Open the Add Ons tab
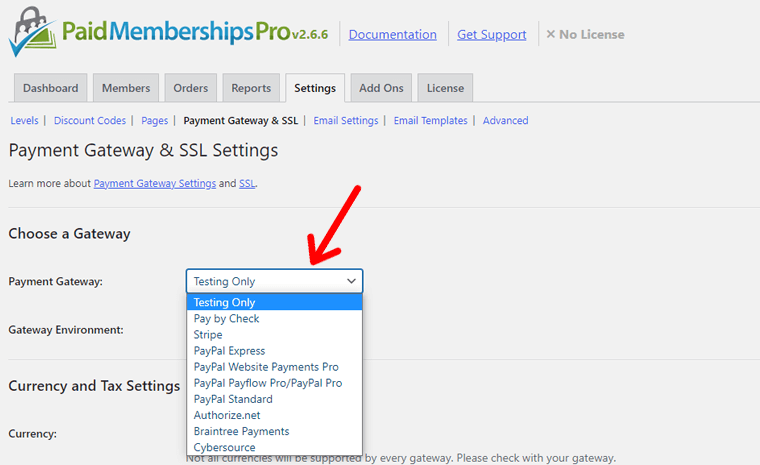Viewport: 760px width, 465px height. click(x=381, y=88)
